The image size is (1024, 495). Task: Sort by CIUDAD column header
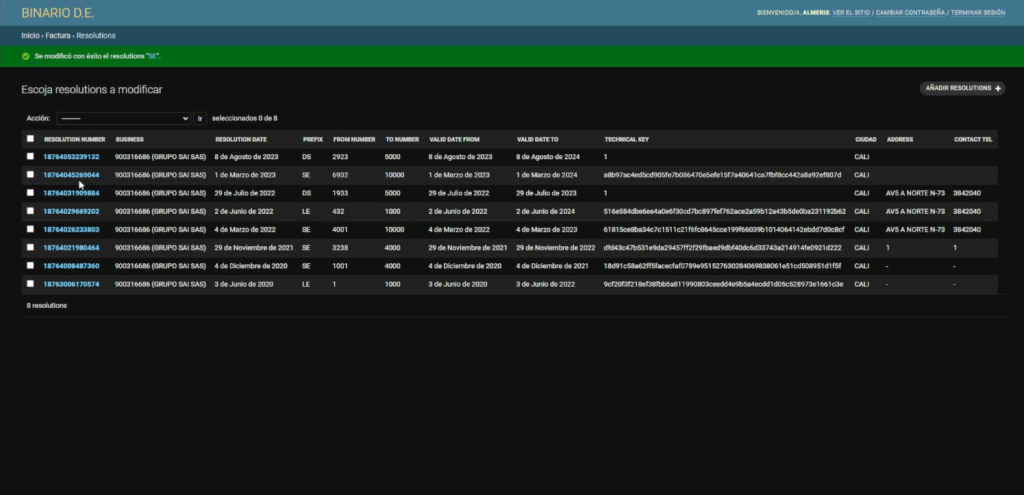point(865,140)
